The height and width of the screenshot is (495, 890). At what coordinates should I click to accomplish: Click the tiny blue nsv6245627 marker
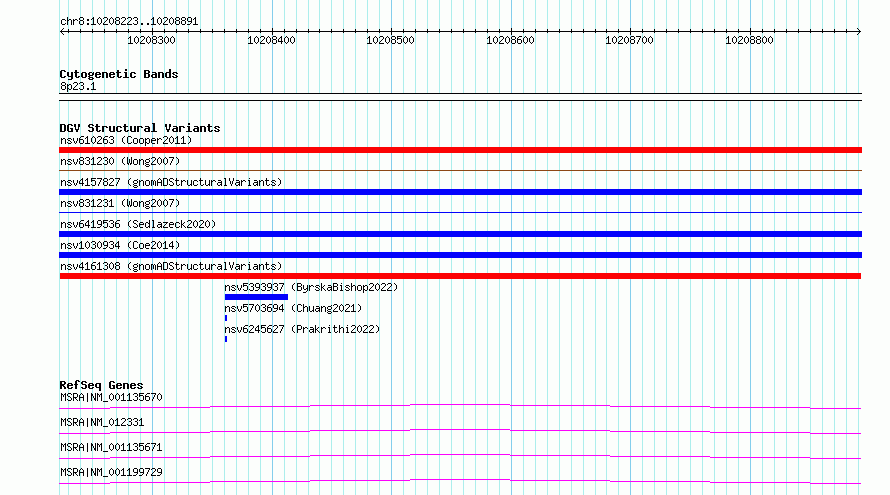[x=226, y=339]
